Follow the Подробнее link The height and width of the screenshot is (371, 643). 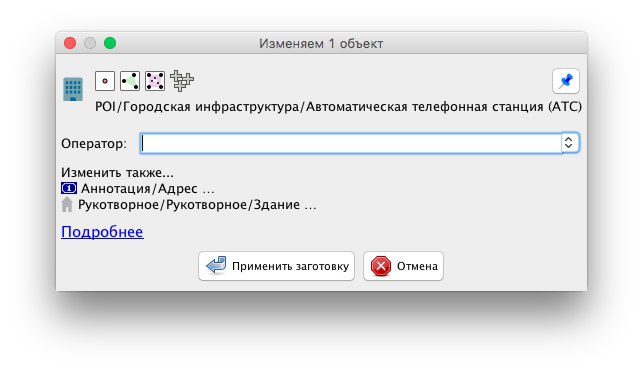pyautogui.click(x=102, y=232)
